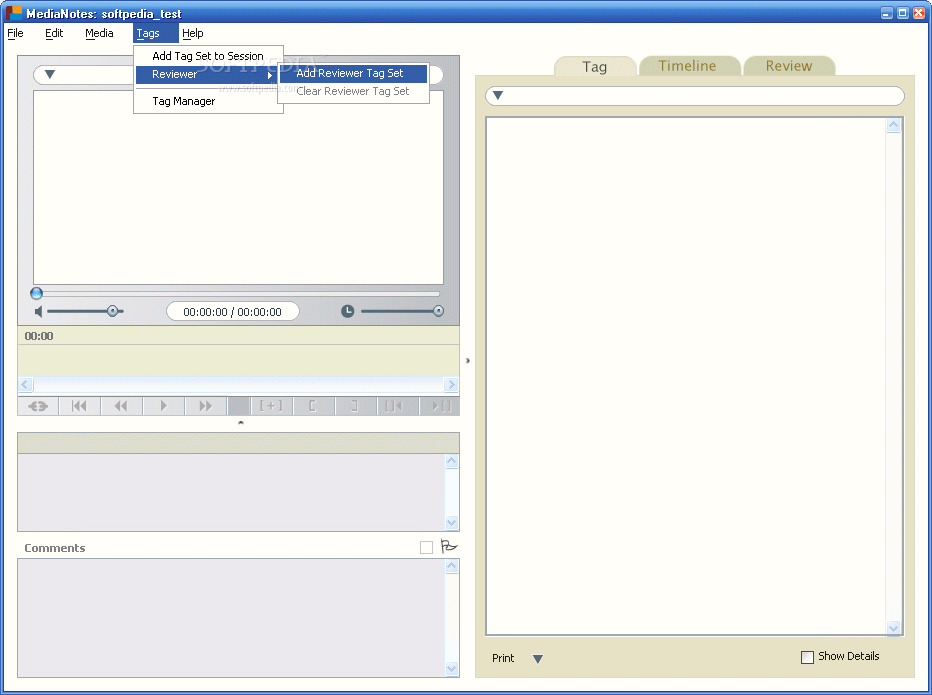Open the media selector dropdown triangle
The height and width of the screenshot is (695, 932).
[x=50, y=74]
